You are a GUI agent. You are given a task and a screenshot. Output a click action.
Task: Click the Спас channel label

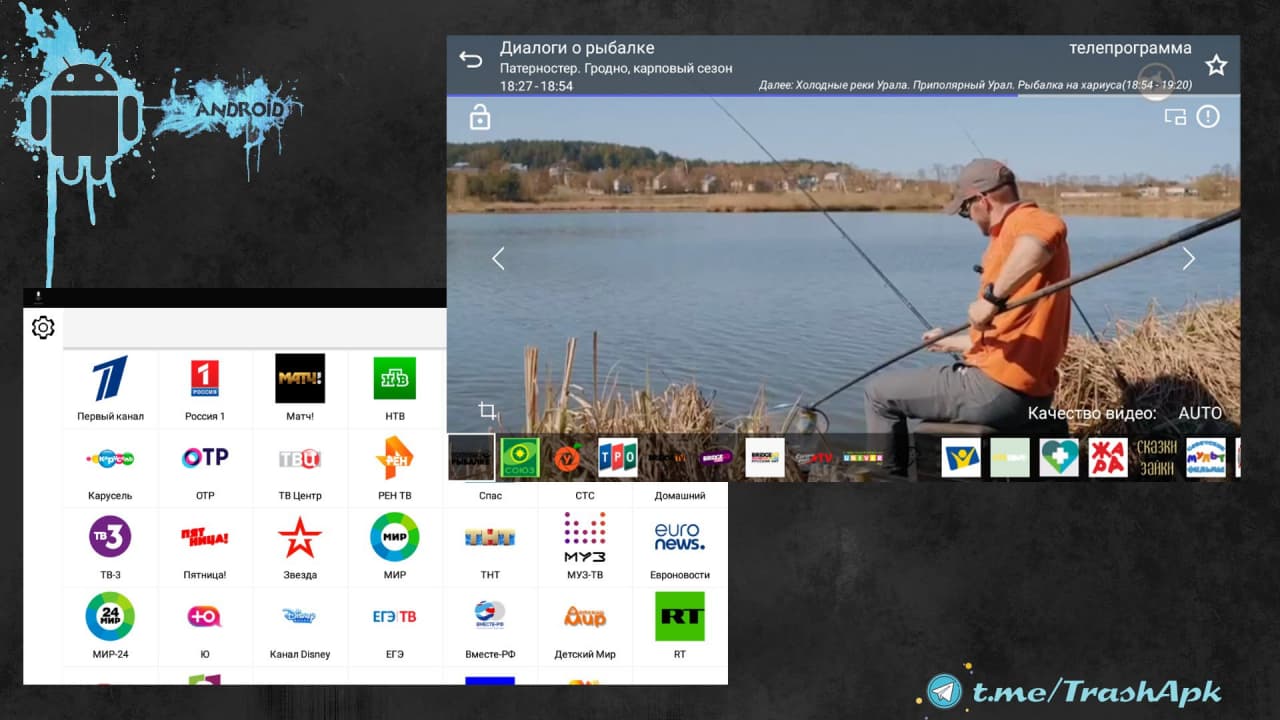click(x=490, y=495)
